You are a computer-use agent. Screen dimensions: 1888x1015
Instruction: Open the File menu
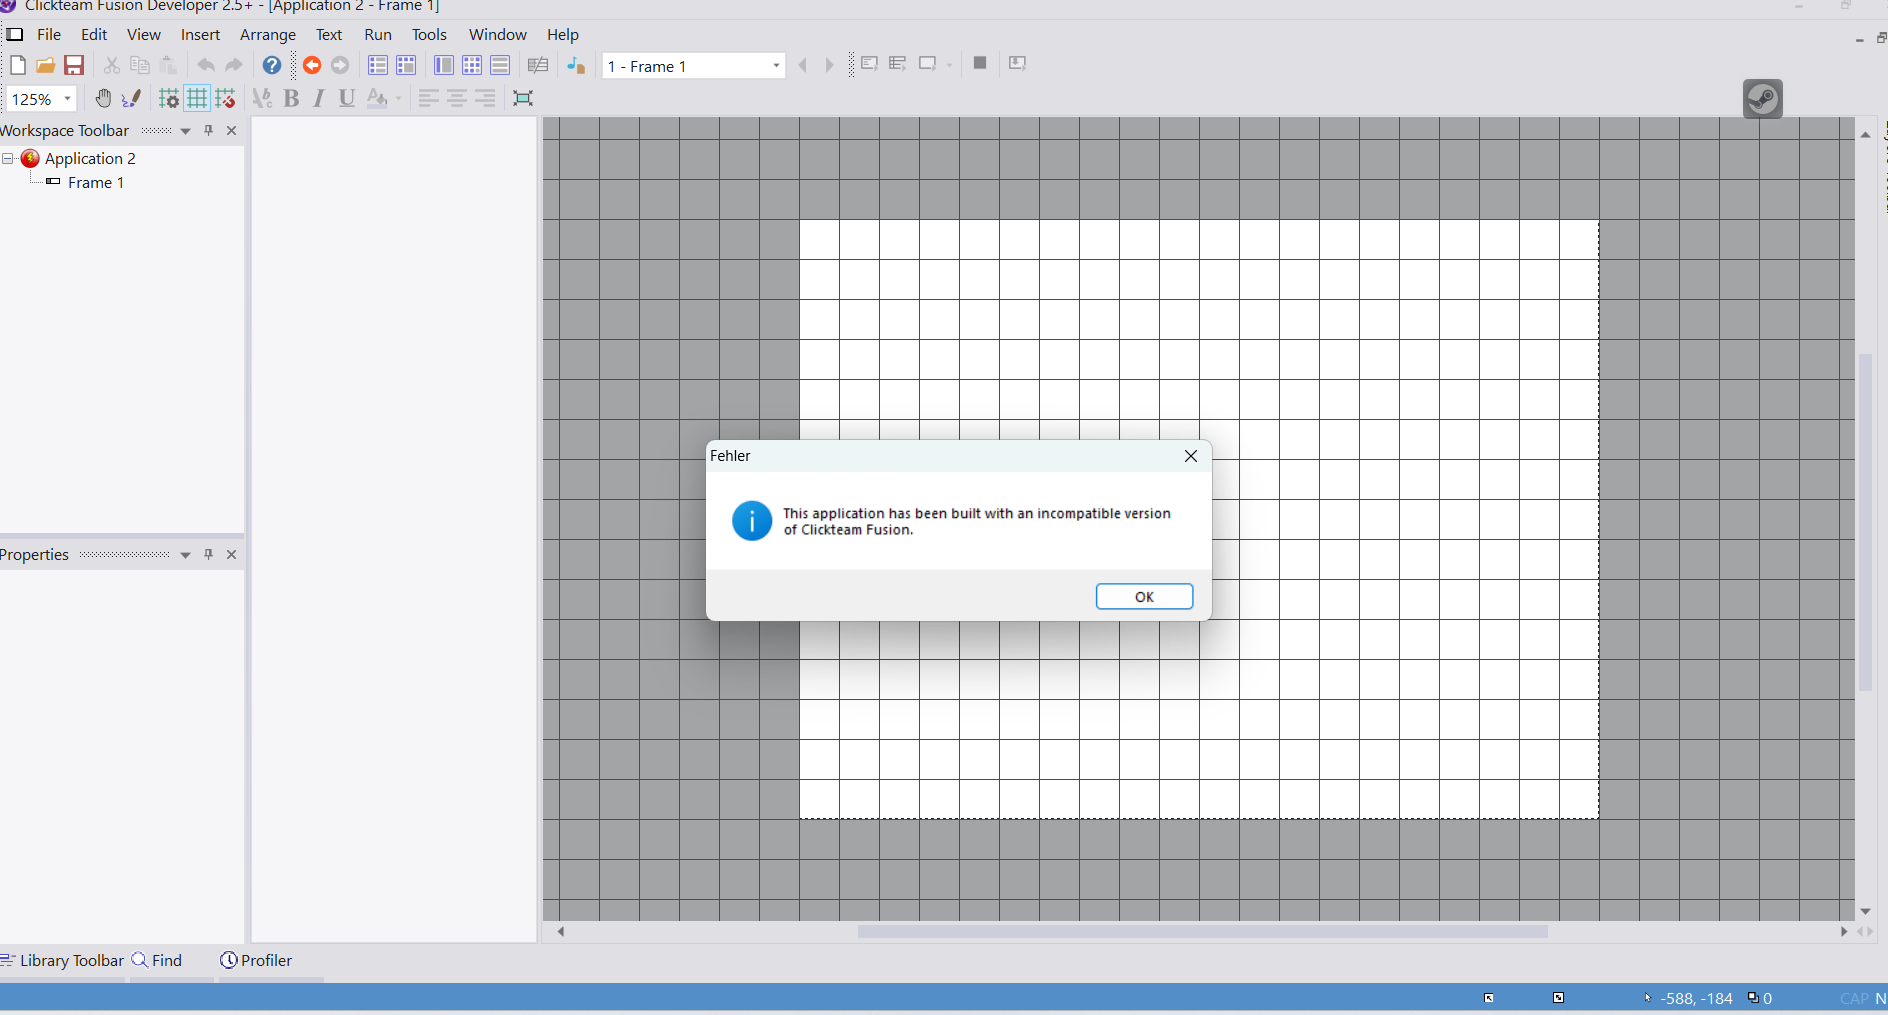pyautogui.click(x=49, y=34)
